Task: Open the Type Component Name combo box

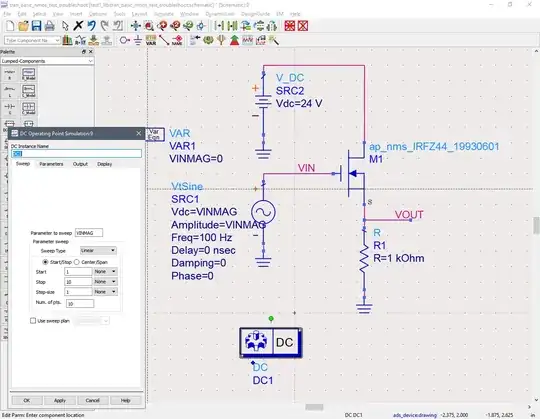Action: [x=32, y=41]
